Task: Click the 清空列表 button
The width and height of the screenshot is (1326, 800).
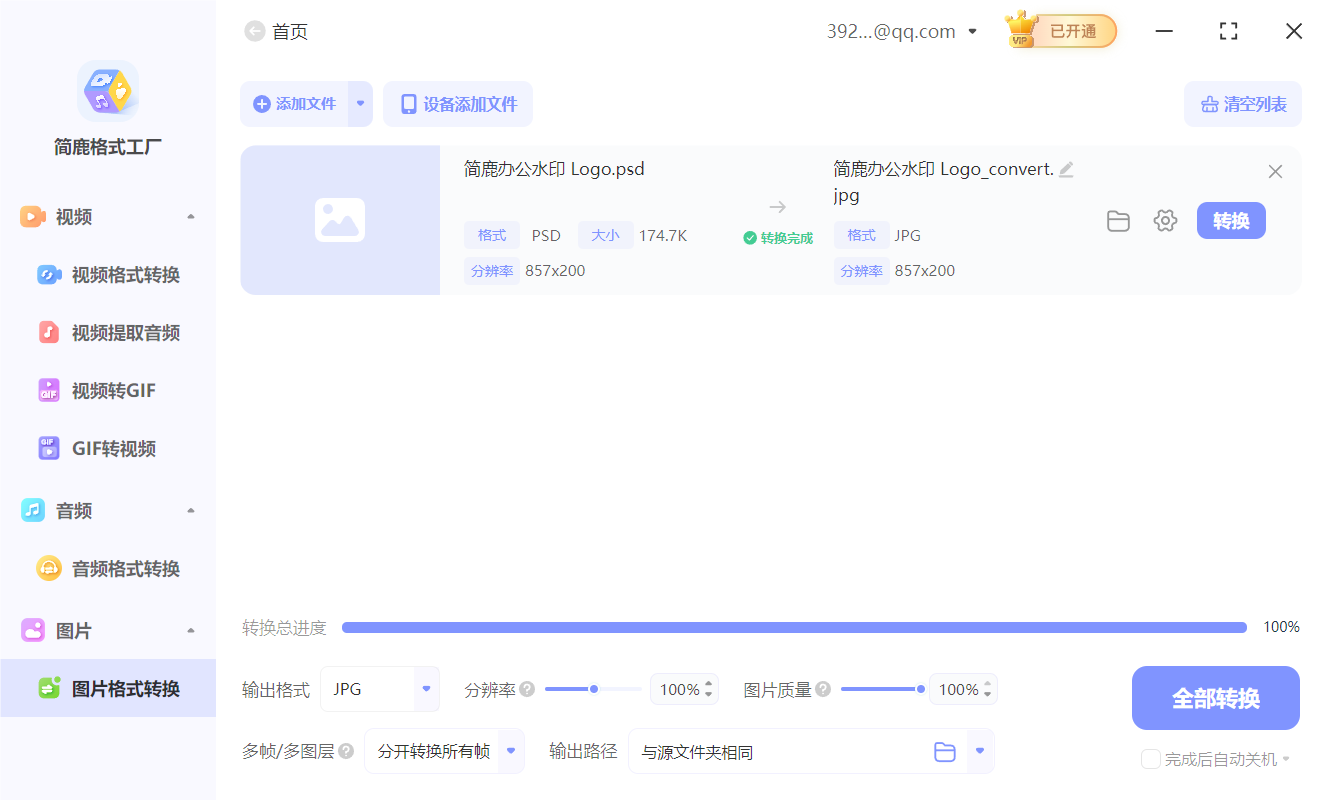Action: (x=1242, y=104)
